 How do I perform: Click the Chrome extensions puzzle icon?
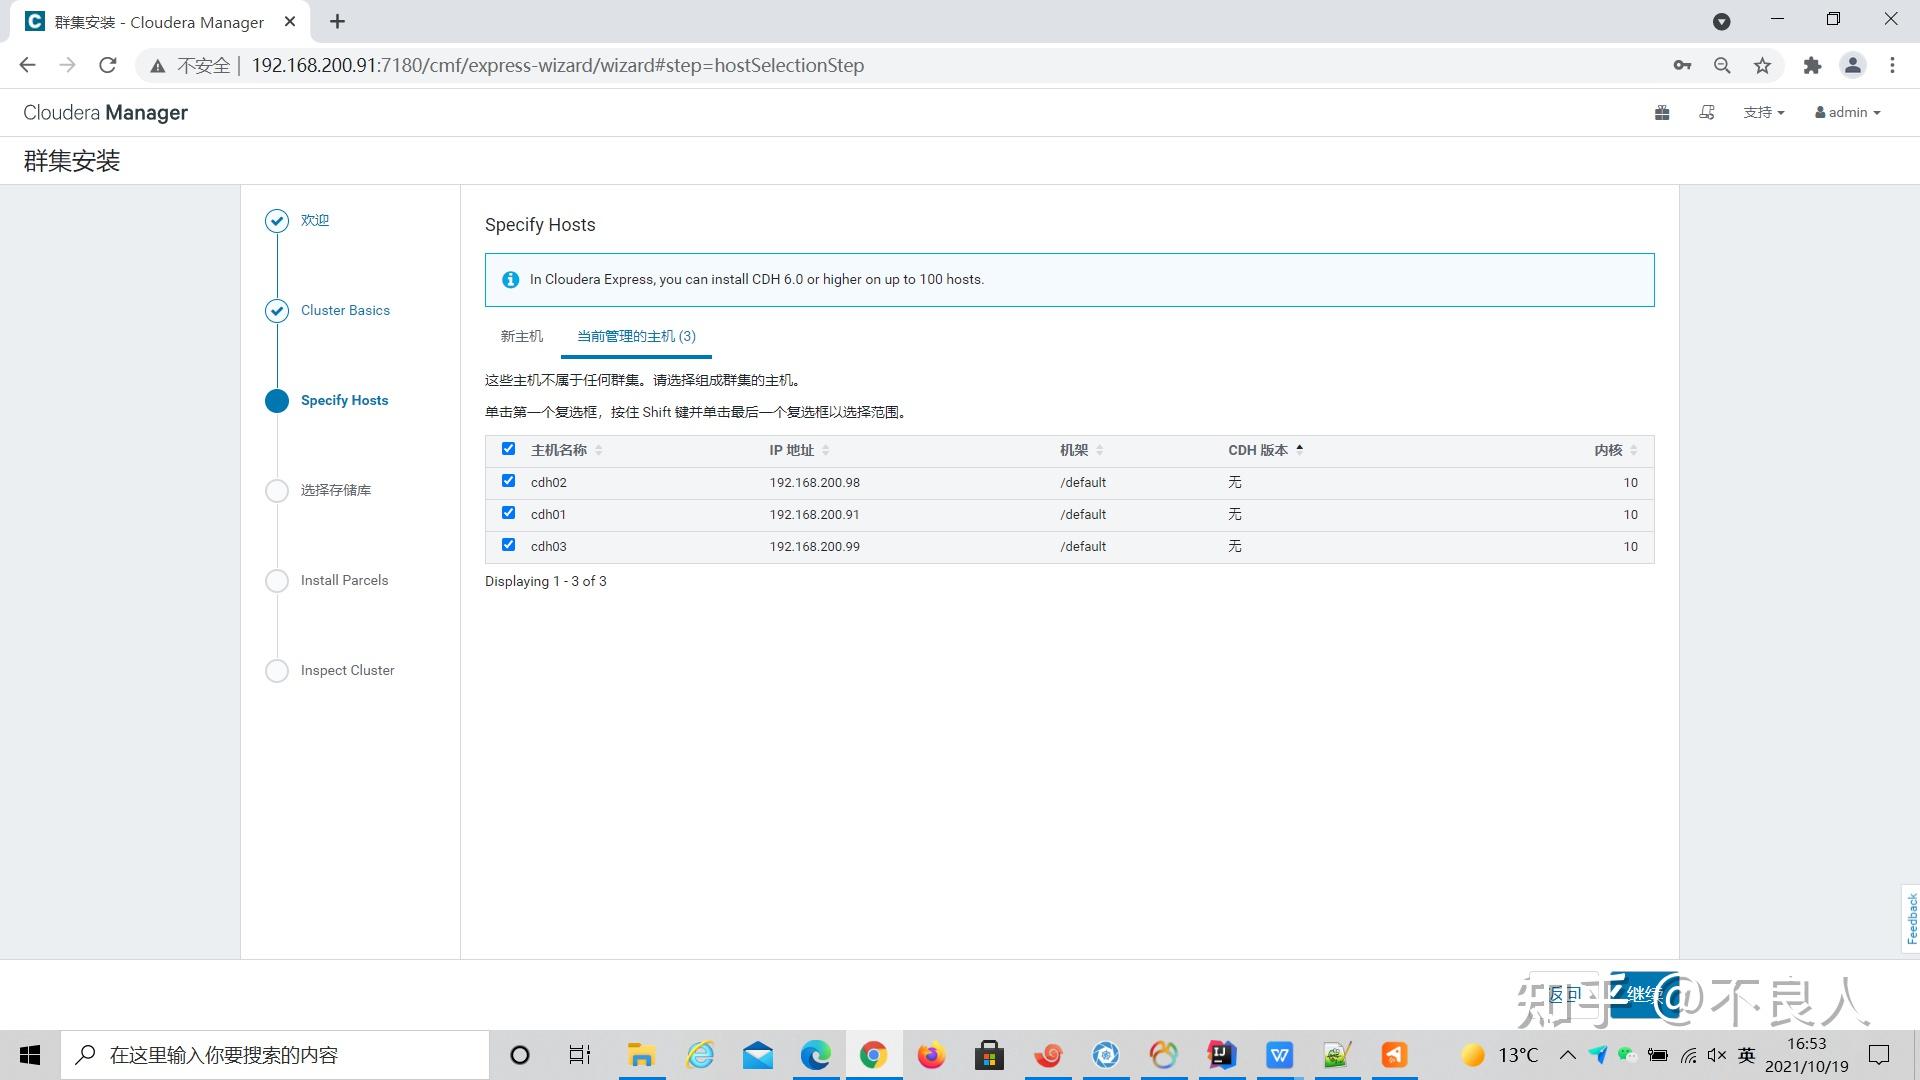(1812, 65)
